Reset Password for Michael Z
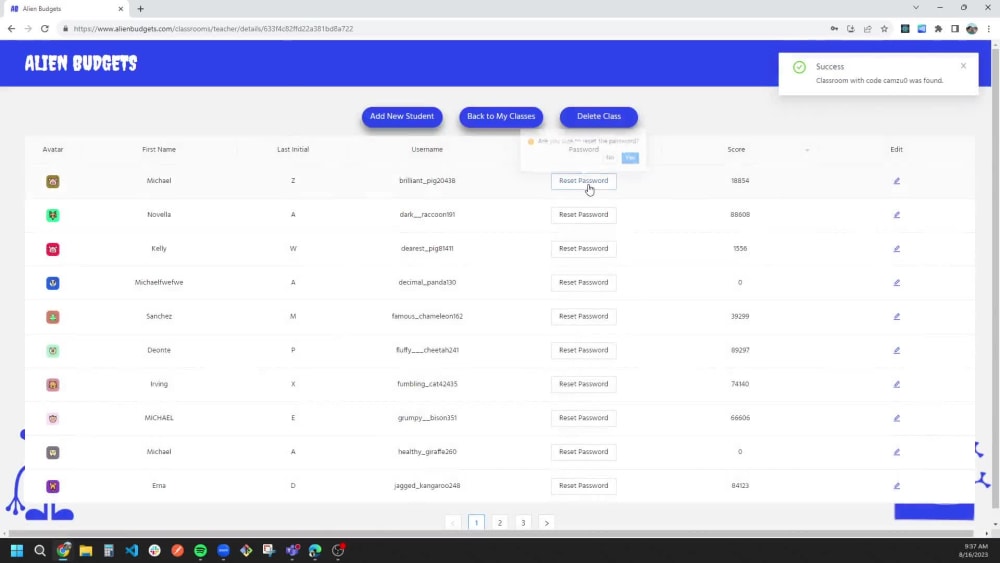The image size is (1000, 563). 584,181
